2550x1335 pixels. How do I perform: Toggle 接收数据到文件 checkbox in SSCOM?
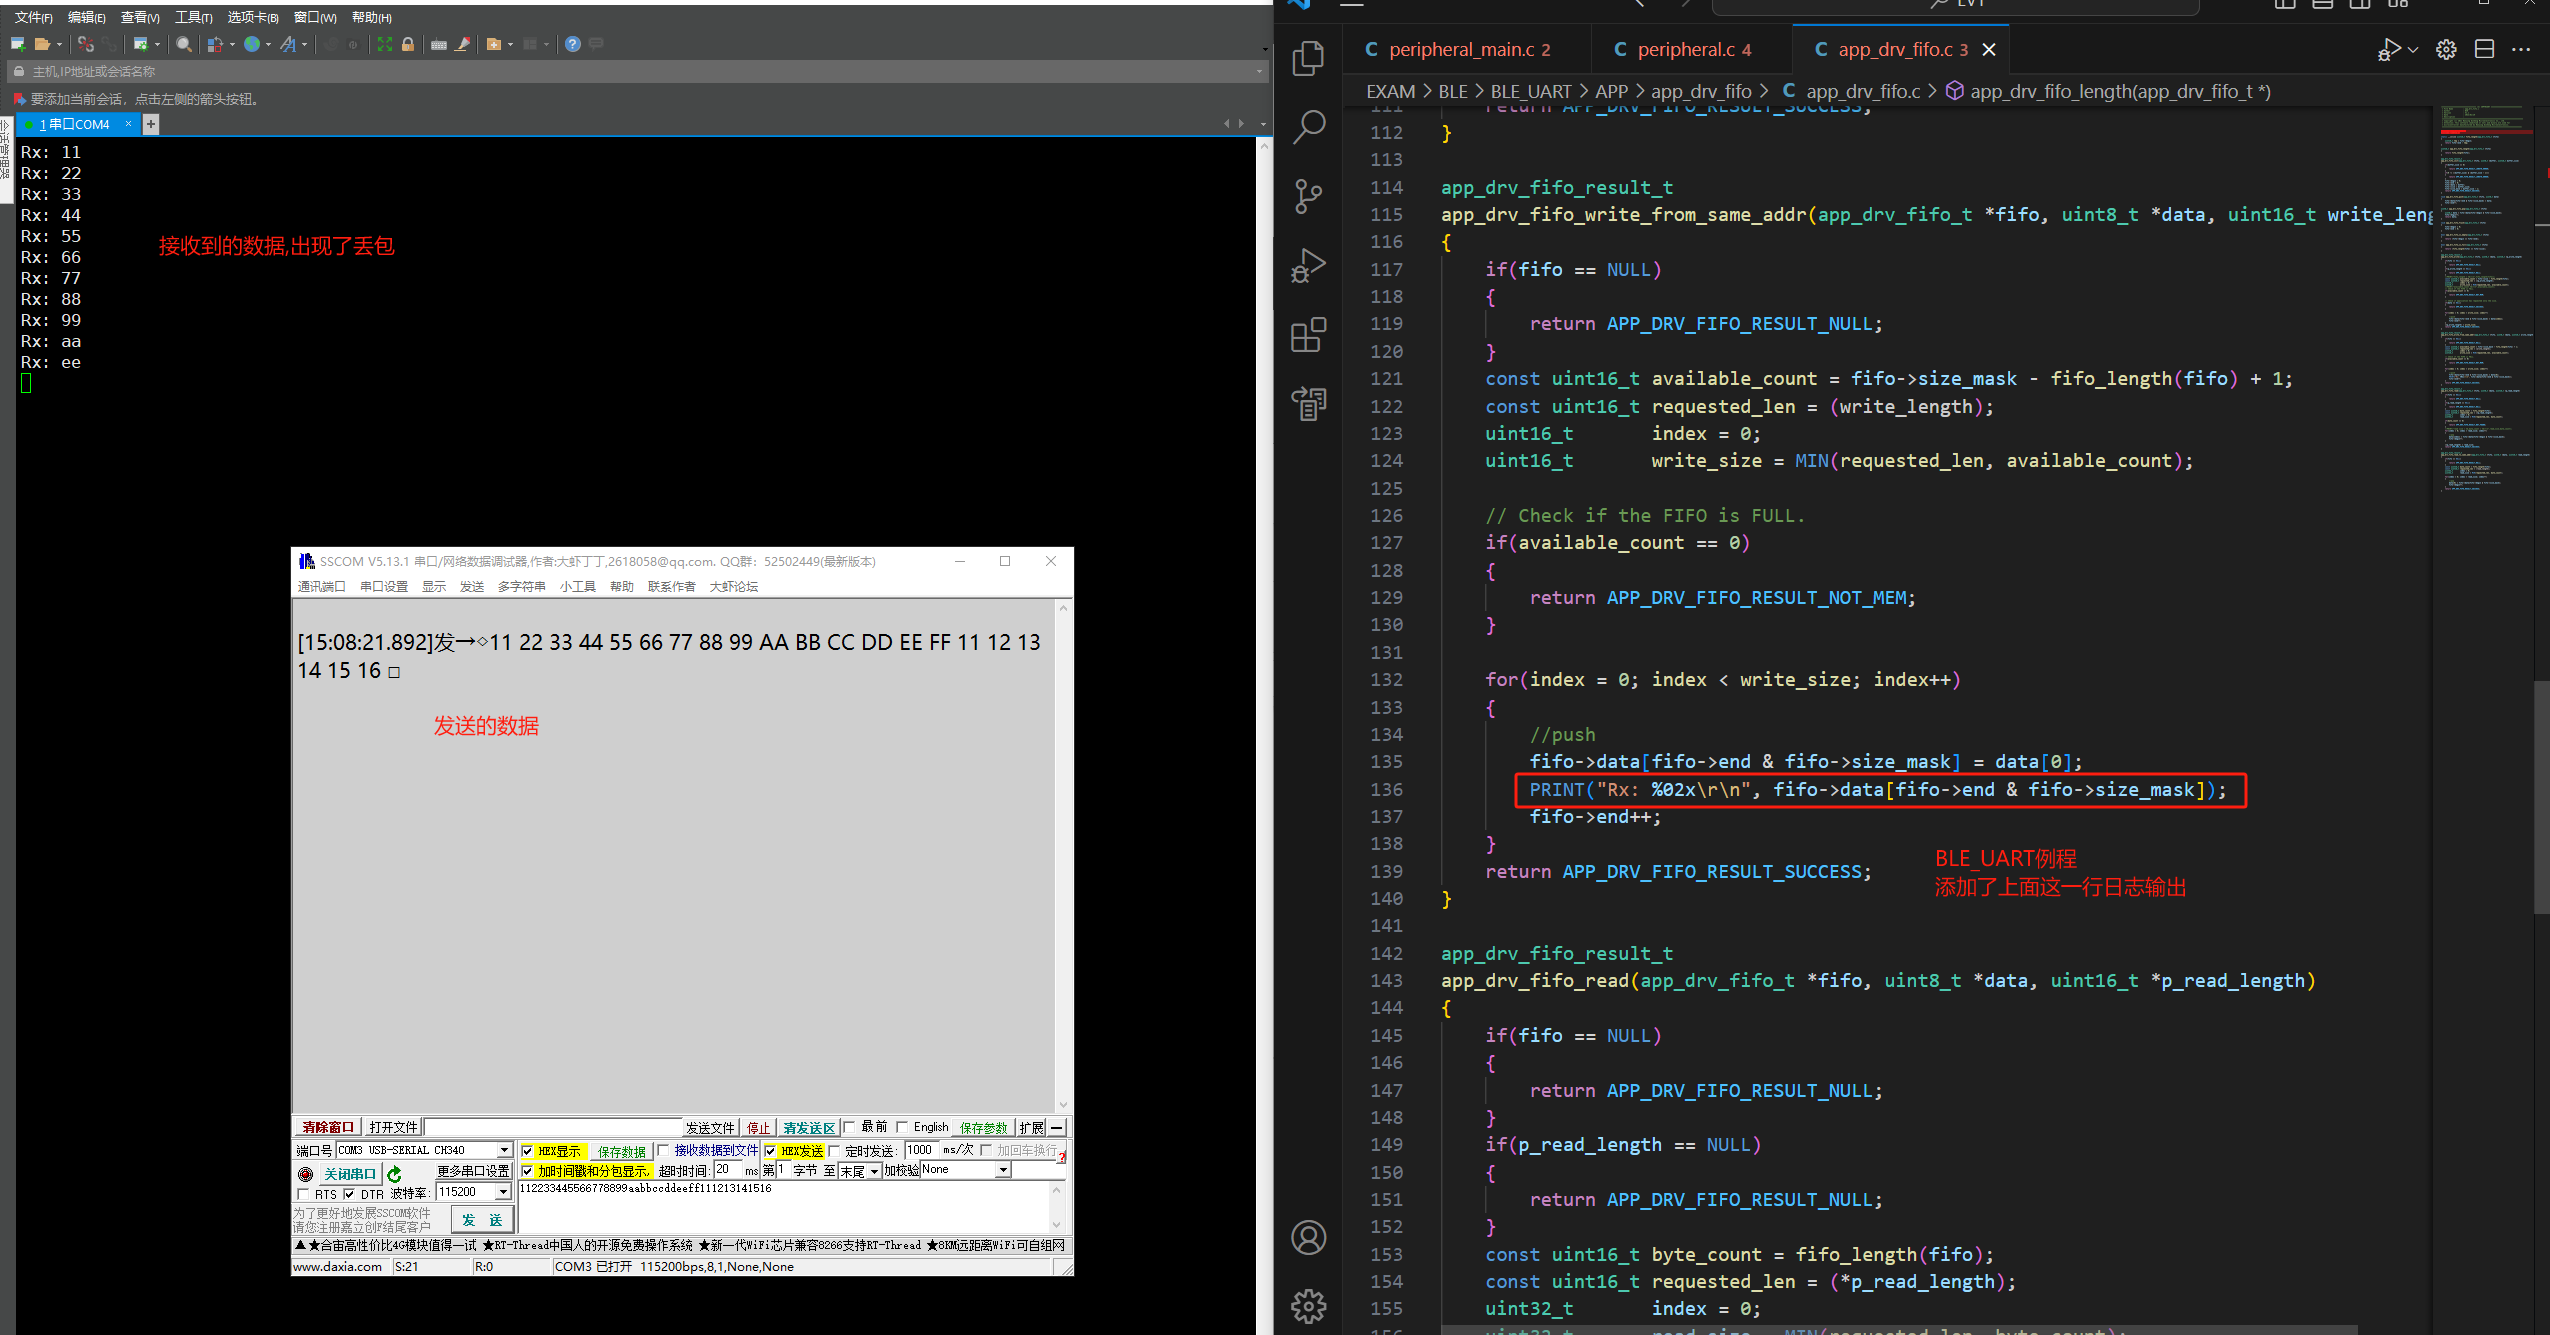pos(663,1150)
